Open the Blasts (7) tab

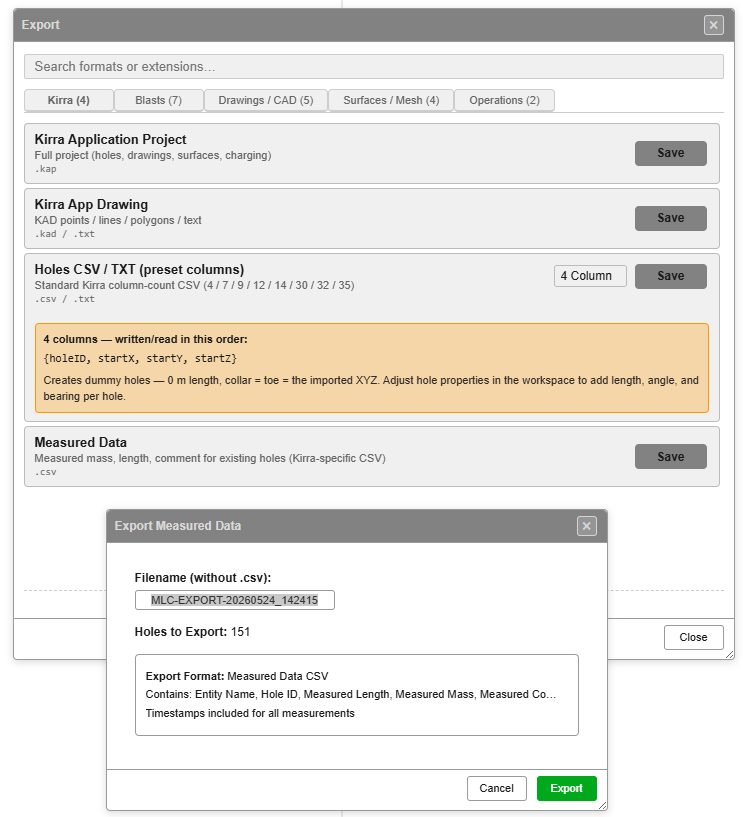tap(158, 100)
